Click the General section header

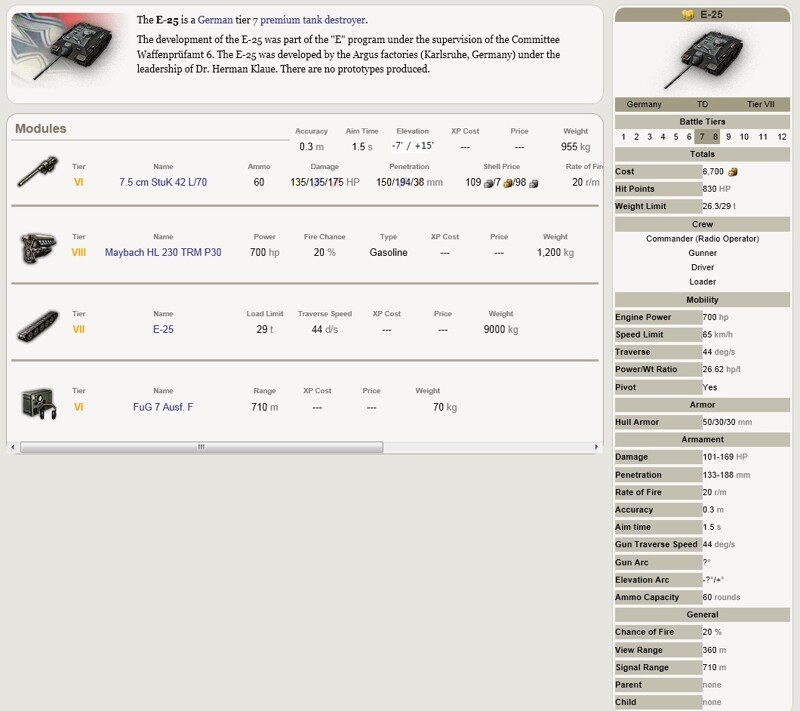[702, 615]
